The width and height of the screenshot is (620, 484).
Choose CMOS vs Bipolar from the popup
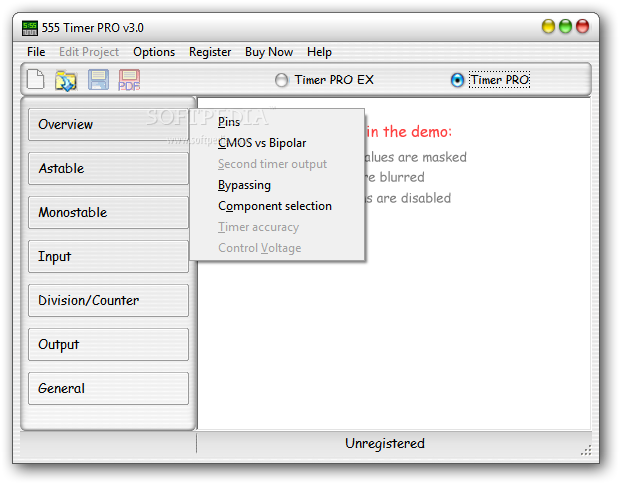(x=277, y=143)
